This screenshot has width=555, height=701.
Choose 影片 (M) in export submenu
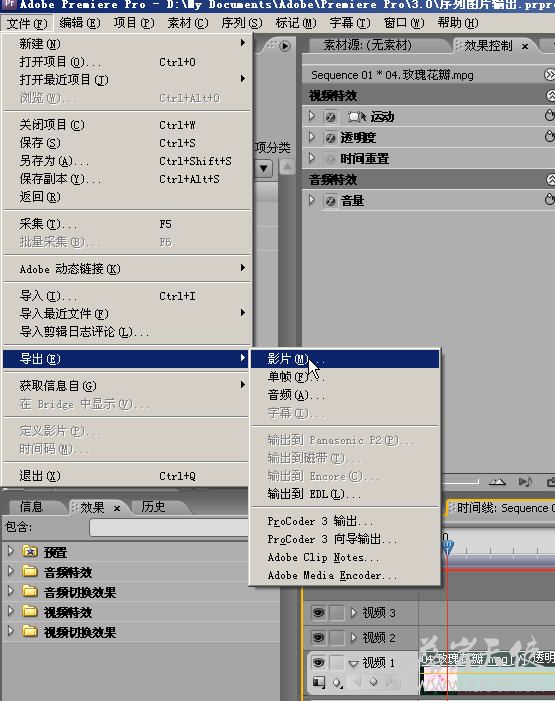[x=345, y=359]
